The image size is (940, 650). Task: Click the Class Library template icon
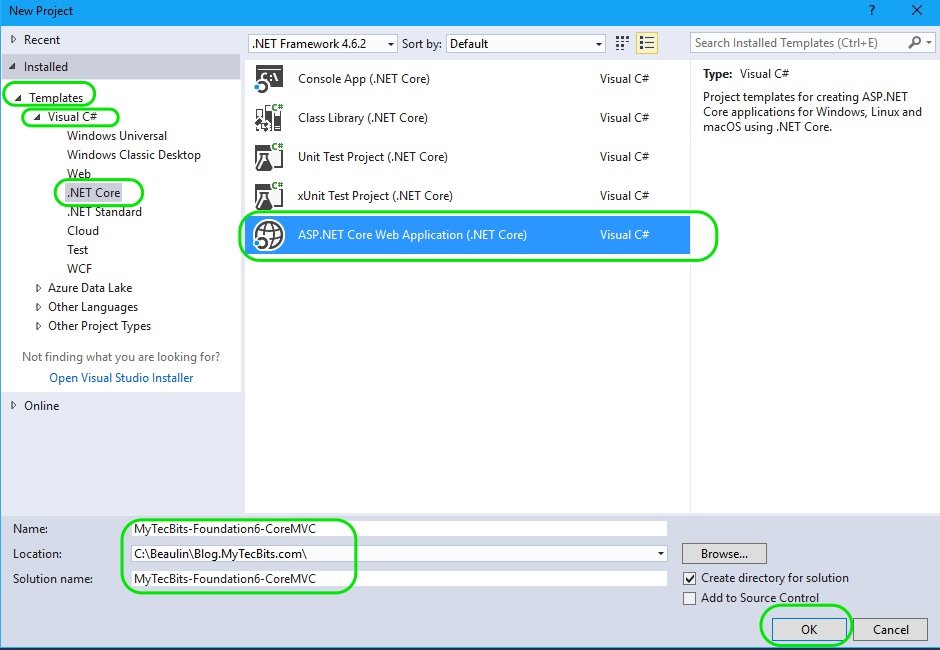pyautogui.click(x=269, y=118)
